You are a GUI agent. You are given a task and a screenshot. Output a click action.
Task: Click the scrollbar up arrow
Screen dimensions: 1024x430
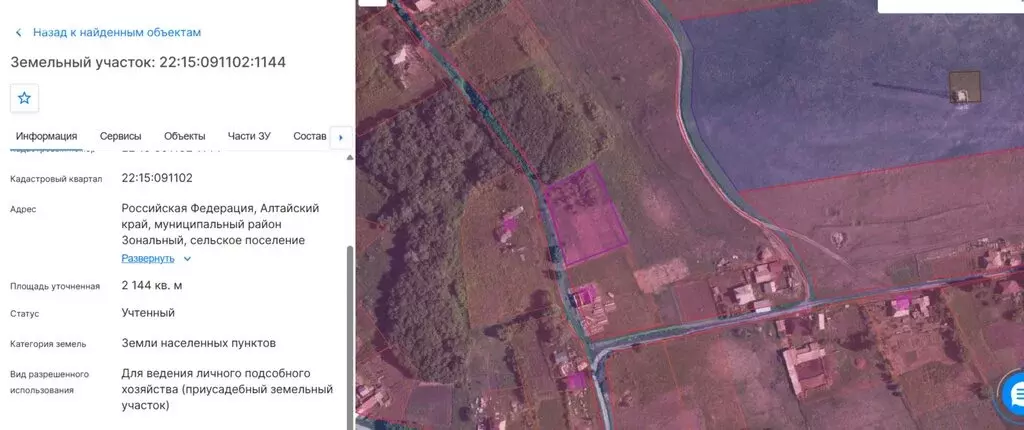tap(349, 157)
